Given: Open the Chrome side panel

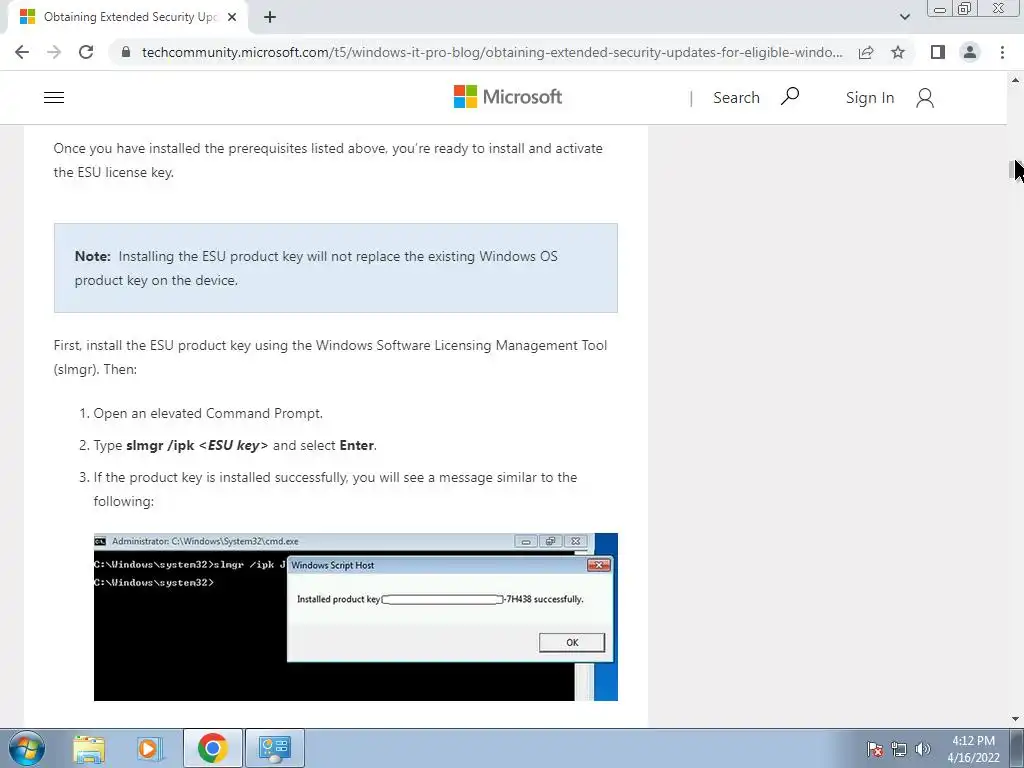Looking at the screenshot, I should pos(938,52).
